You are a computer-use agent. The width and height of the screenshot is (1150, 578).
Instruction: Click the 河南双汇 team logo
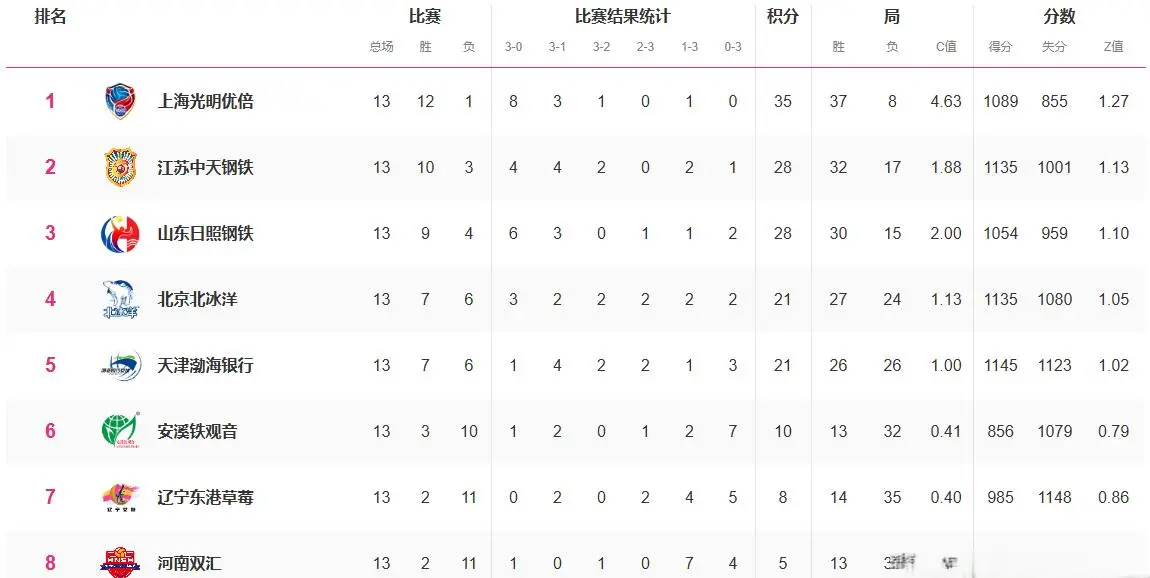[x=120, y=562]
